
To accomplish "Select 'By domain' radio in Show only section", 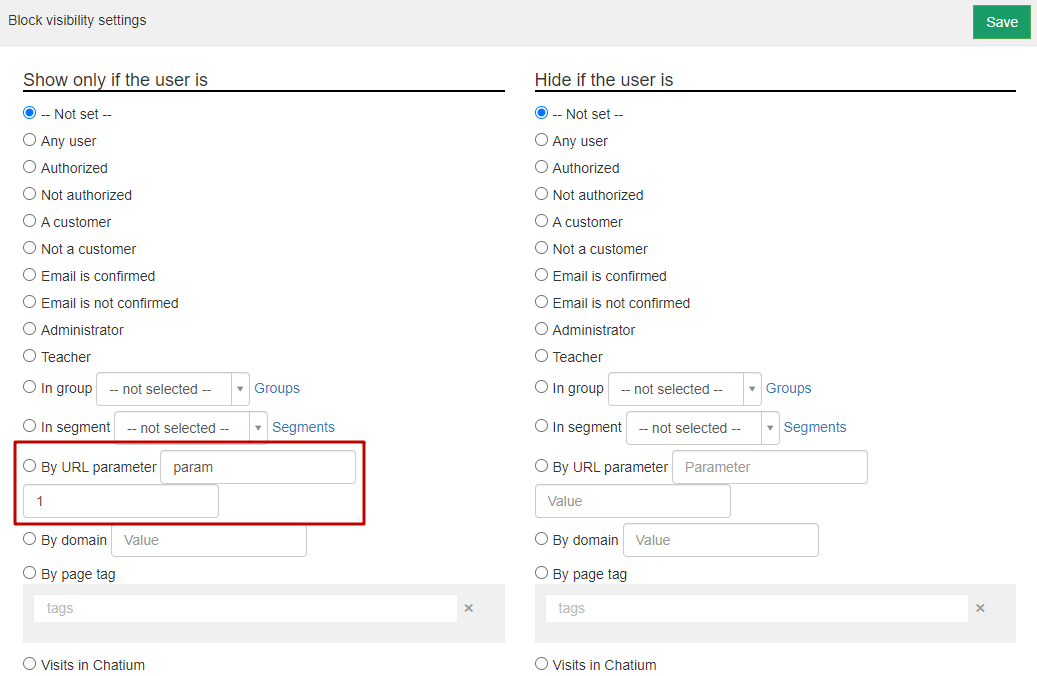I will (30, 539).
